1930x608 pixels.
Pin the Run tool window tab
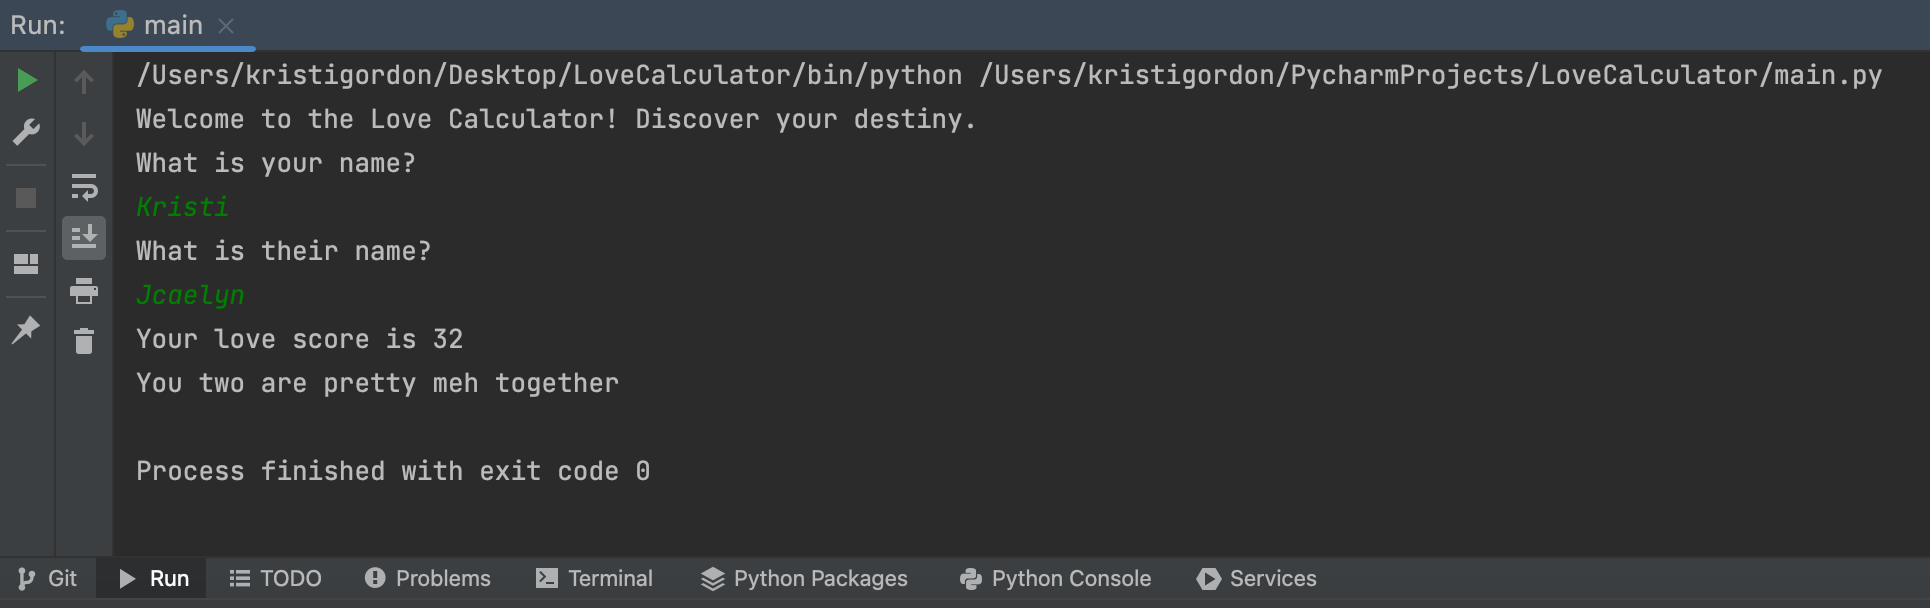point(27,329)
